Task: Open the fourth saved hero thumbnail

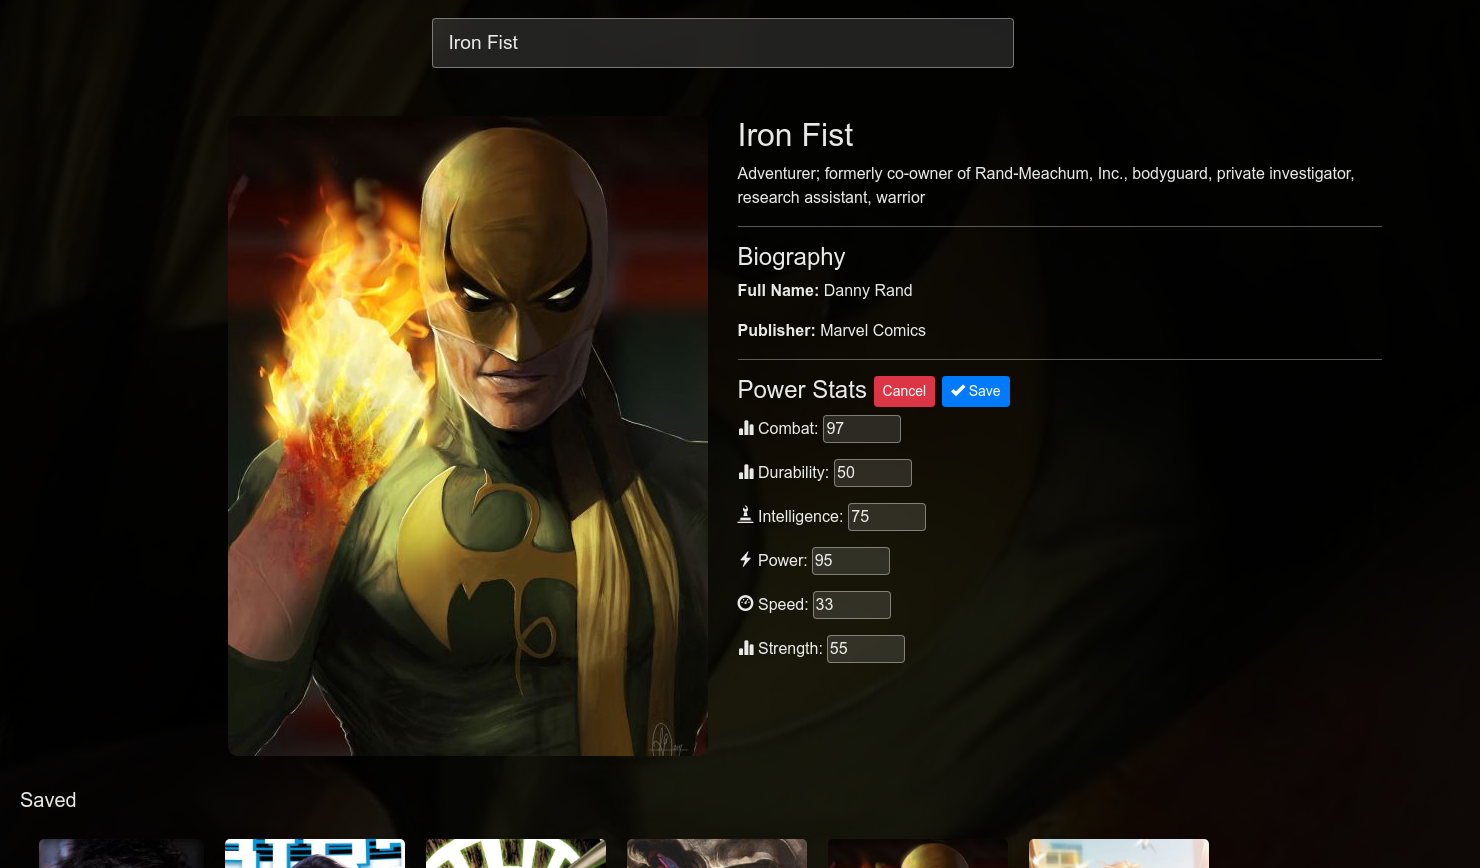Action: click(x=717, y=853)
